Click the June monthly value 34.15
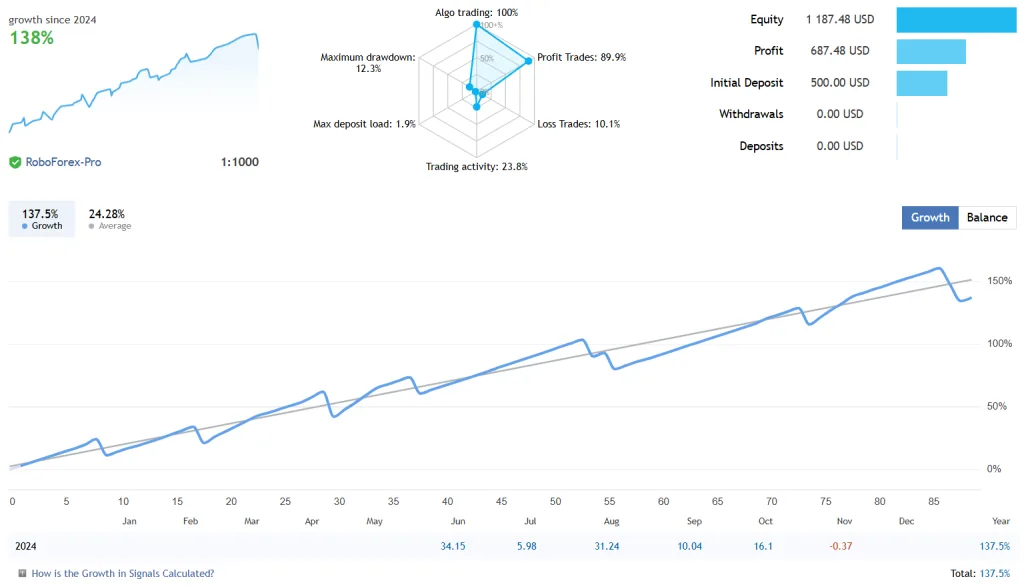 453,546
